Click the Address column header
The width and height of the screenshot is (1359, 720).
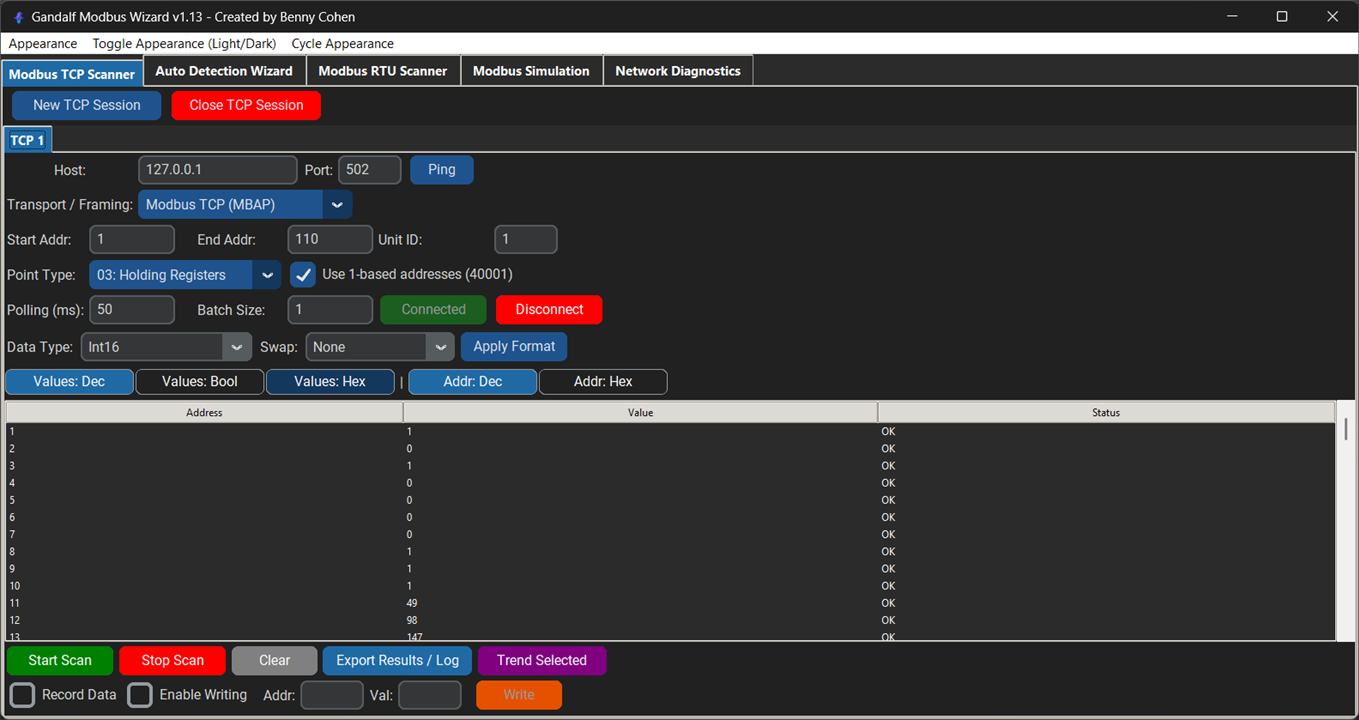tap(204, 412)
